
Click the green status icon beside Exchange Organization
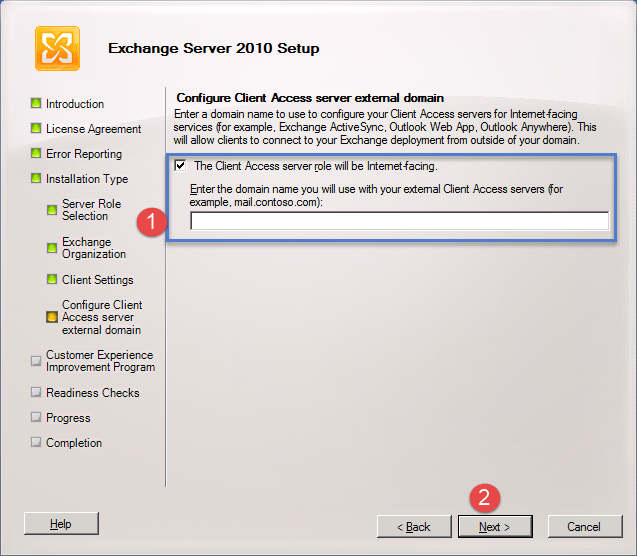[52, 248]
